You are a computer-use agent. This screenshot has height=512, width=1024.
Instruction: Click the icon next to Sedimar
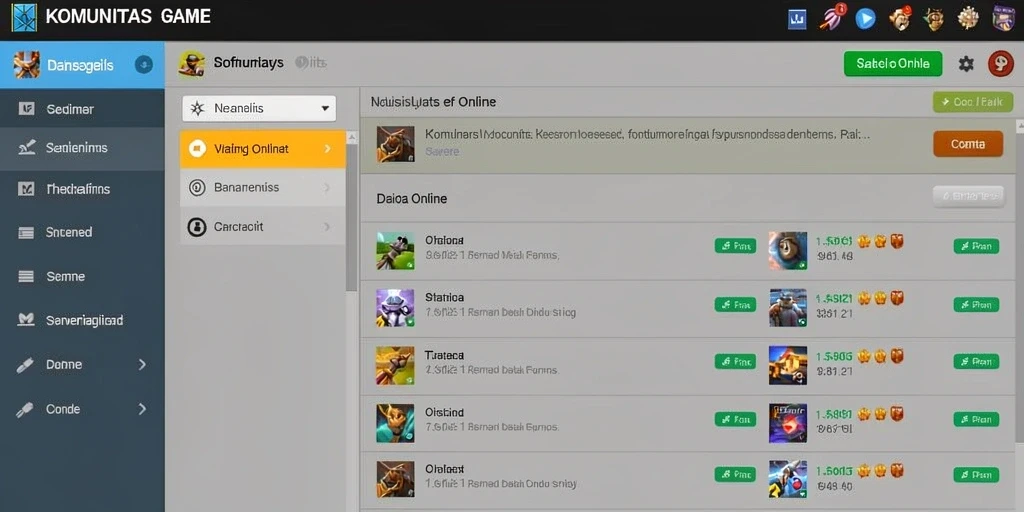(x=26, y=109)
